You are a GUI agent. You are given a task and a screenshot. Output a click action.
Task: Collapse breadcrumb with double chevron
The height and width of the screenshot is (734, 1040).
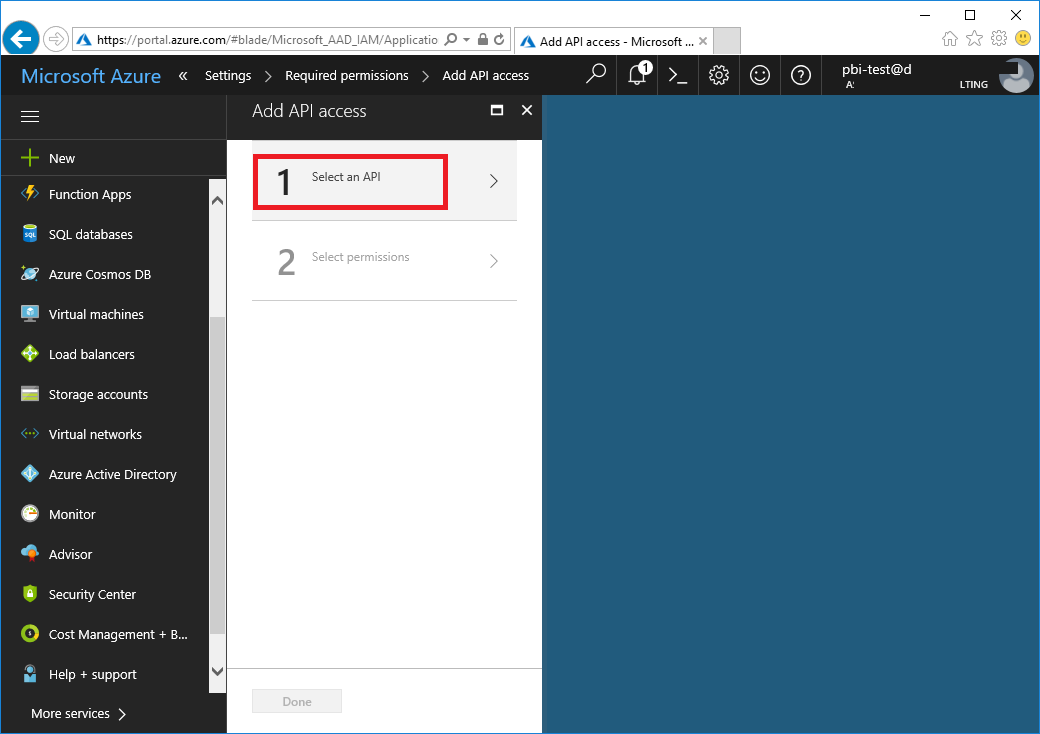[x=183, y=76]
